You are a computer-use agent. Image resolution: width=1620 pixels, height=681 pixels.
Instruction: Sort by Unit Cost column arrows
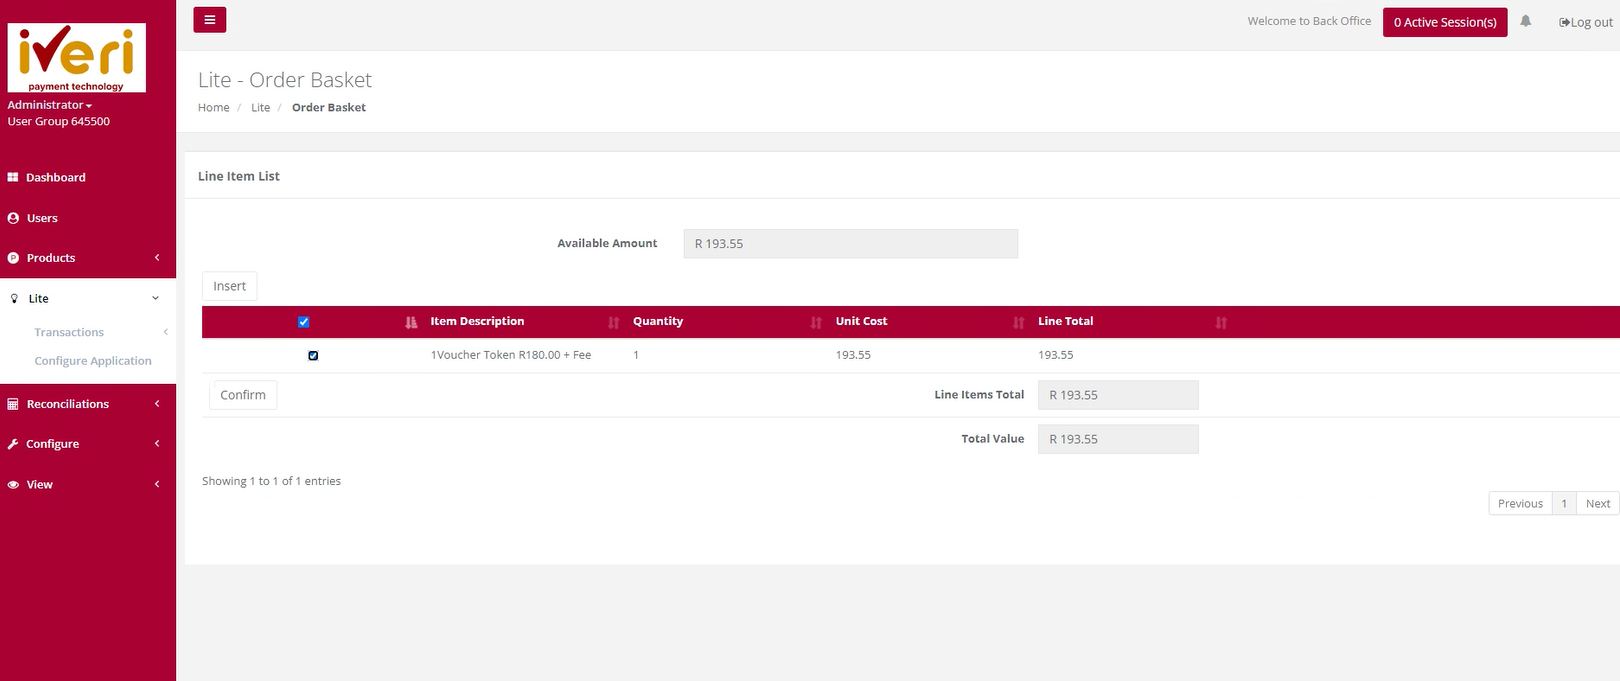(1018, 322)
